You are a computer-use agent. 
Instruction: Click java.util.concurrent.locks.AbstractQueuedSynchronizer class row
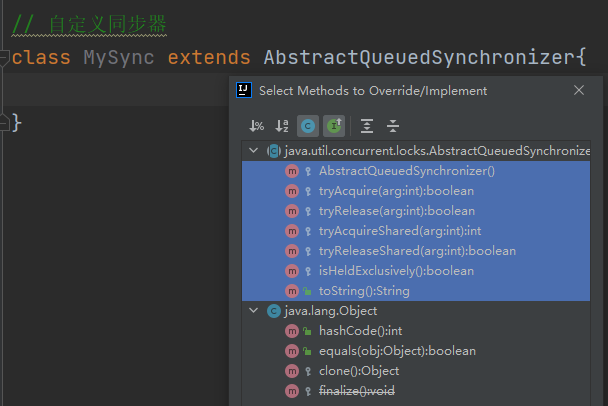coord(416,151)
